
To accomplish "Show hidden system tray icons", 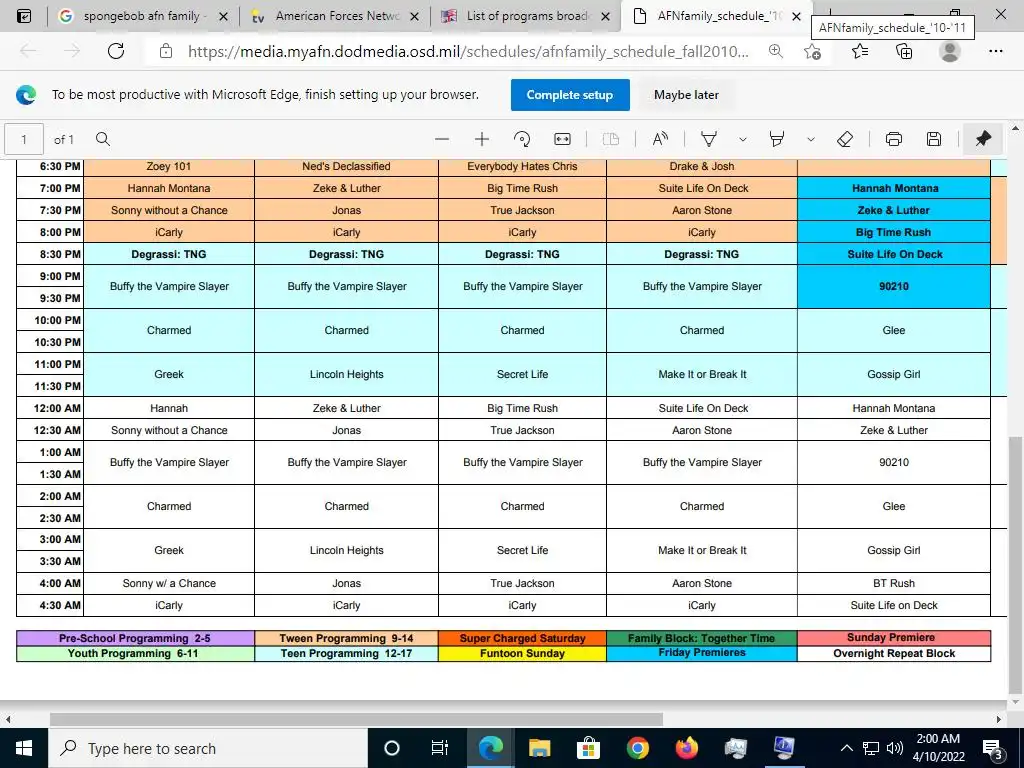I will (x=846, y=748).
